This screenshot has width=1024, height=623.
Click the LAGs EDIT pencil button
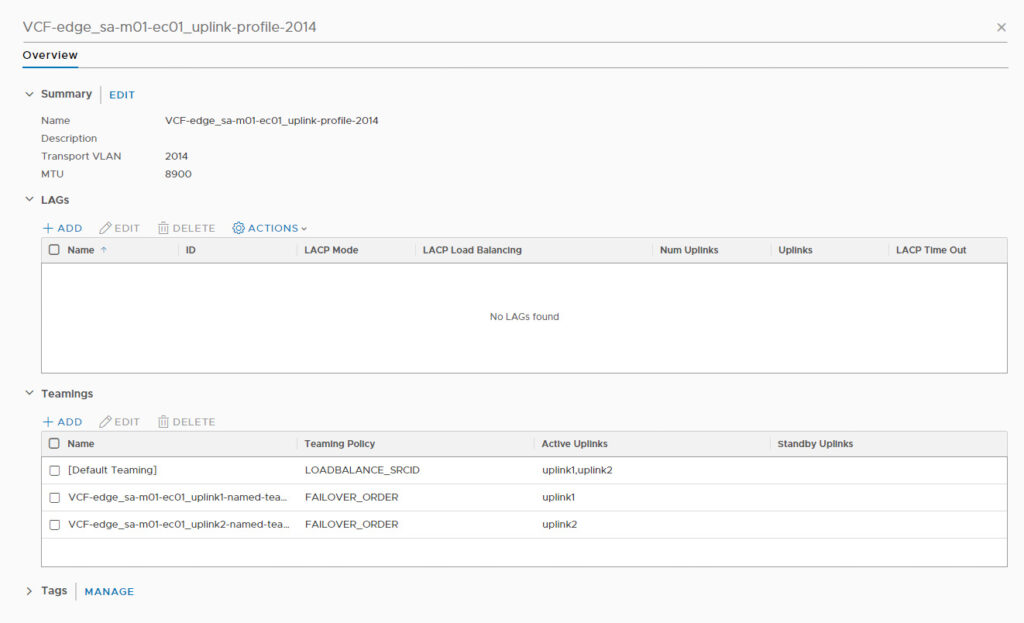(x=120, y=228)
